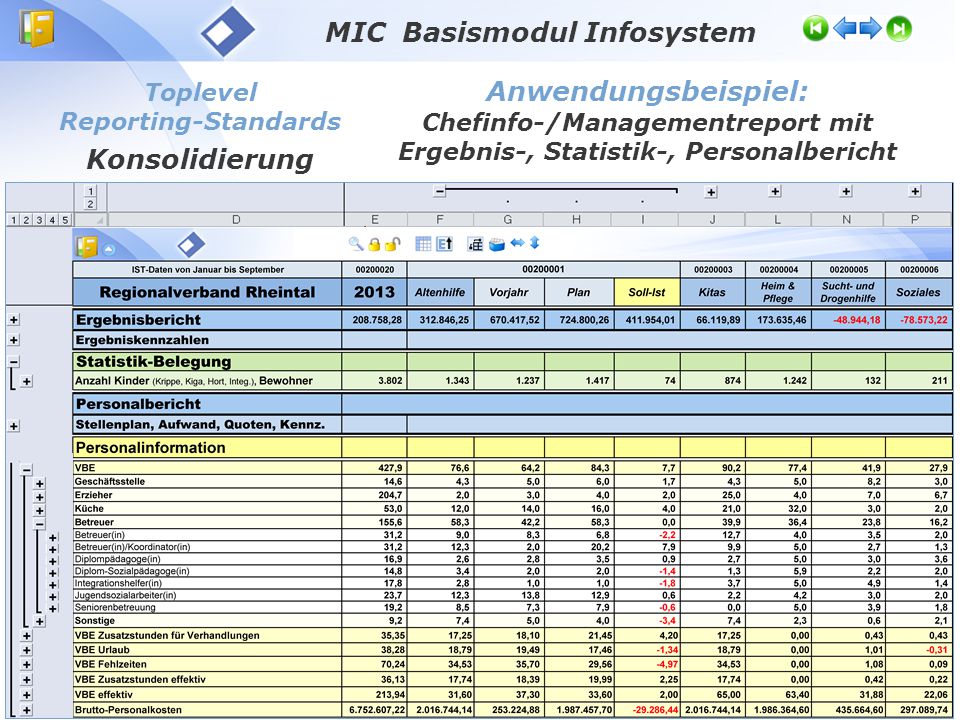The height and width of the screenshot is (720, 960).
Task: Collapse the VBE row group
Action: [x=26, y=470]
